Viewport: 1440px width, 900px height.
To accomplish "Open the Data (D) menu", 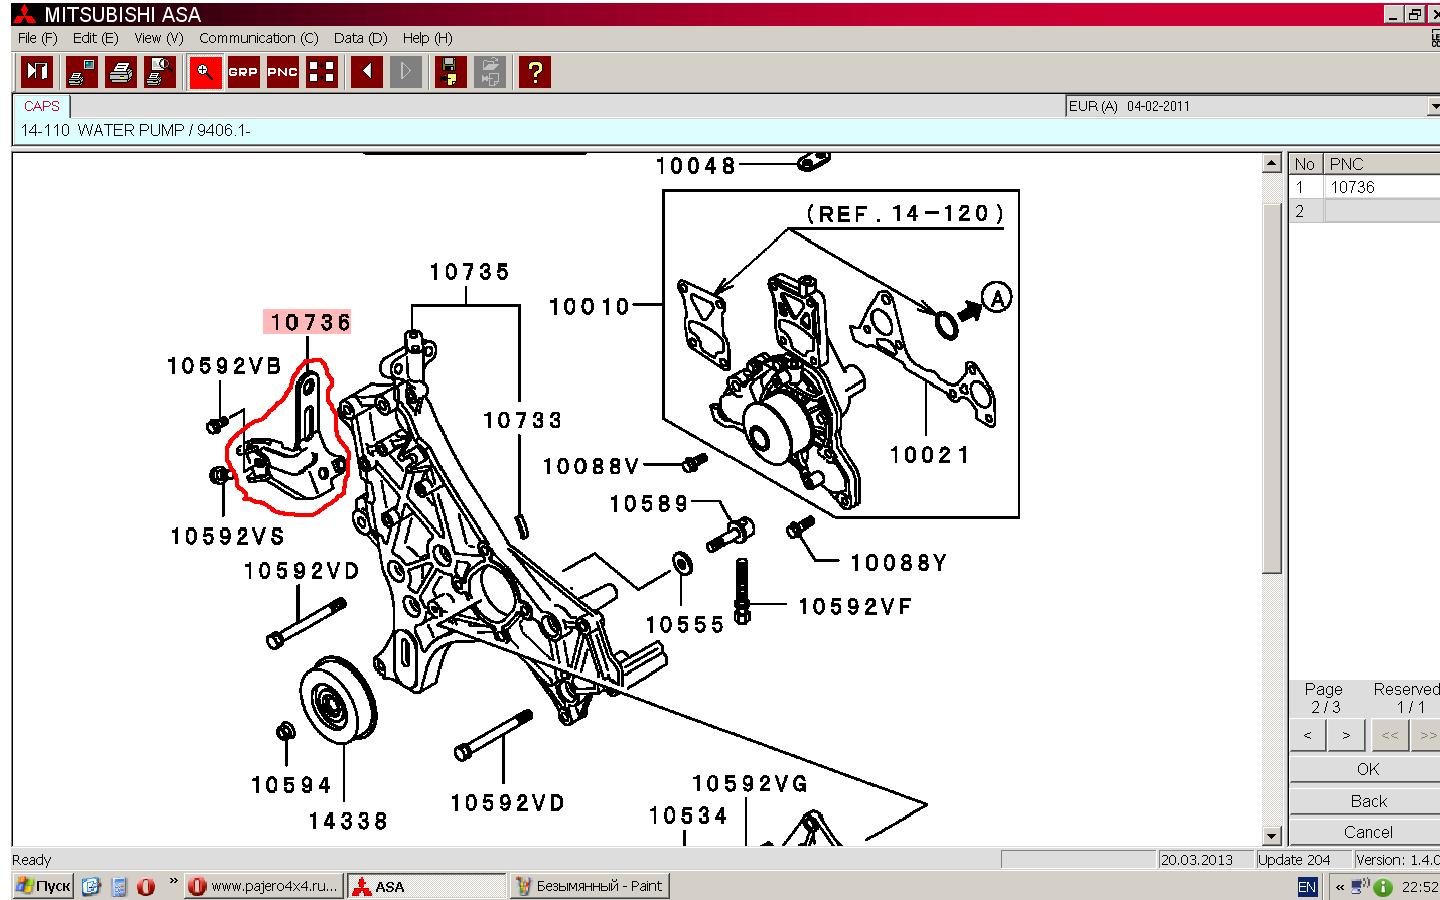I will tap(360, 38).
